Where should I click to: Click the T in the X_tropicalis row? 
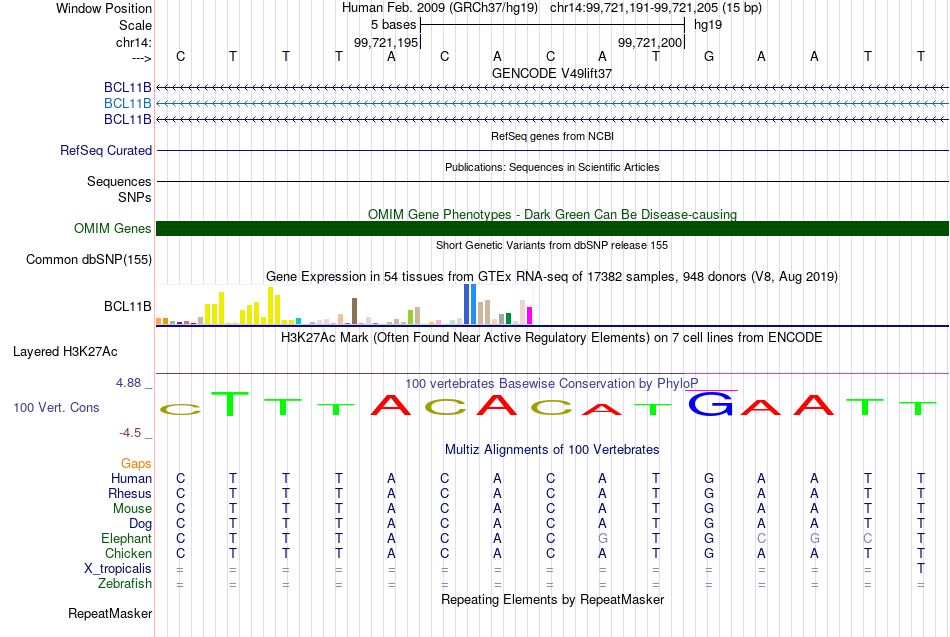920,569
